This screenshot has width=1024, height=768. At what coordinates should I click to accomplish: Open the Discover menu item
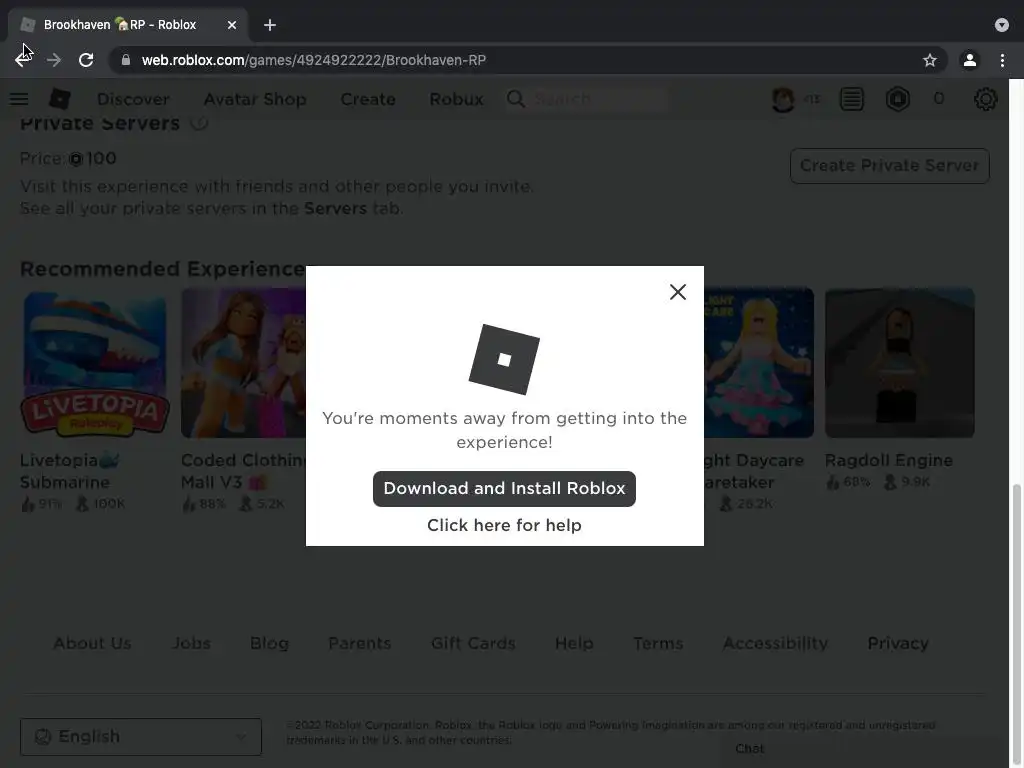click(133, 99)
